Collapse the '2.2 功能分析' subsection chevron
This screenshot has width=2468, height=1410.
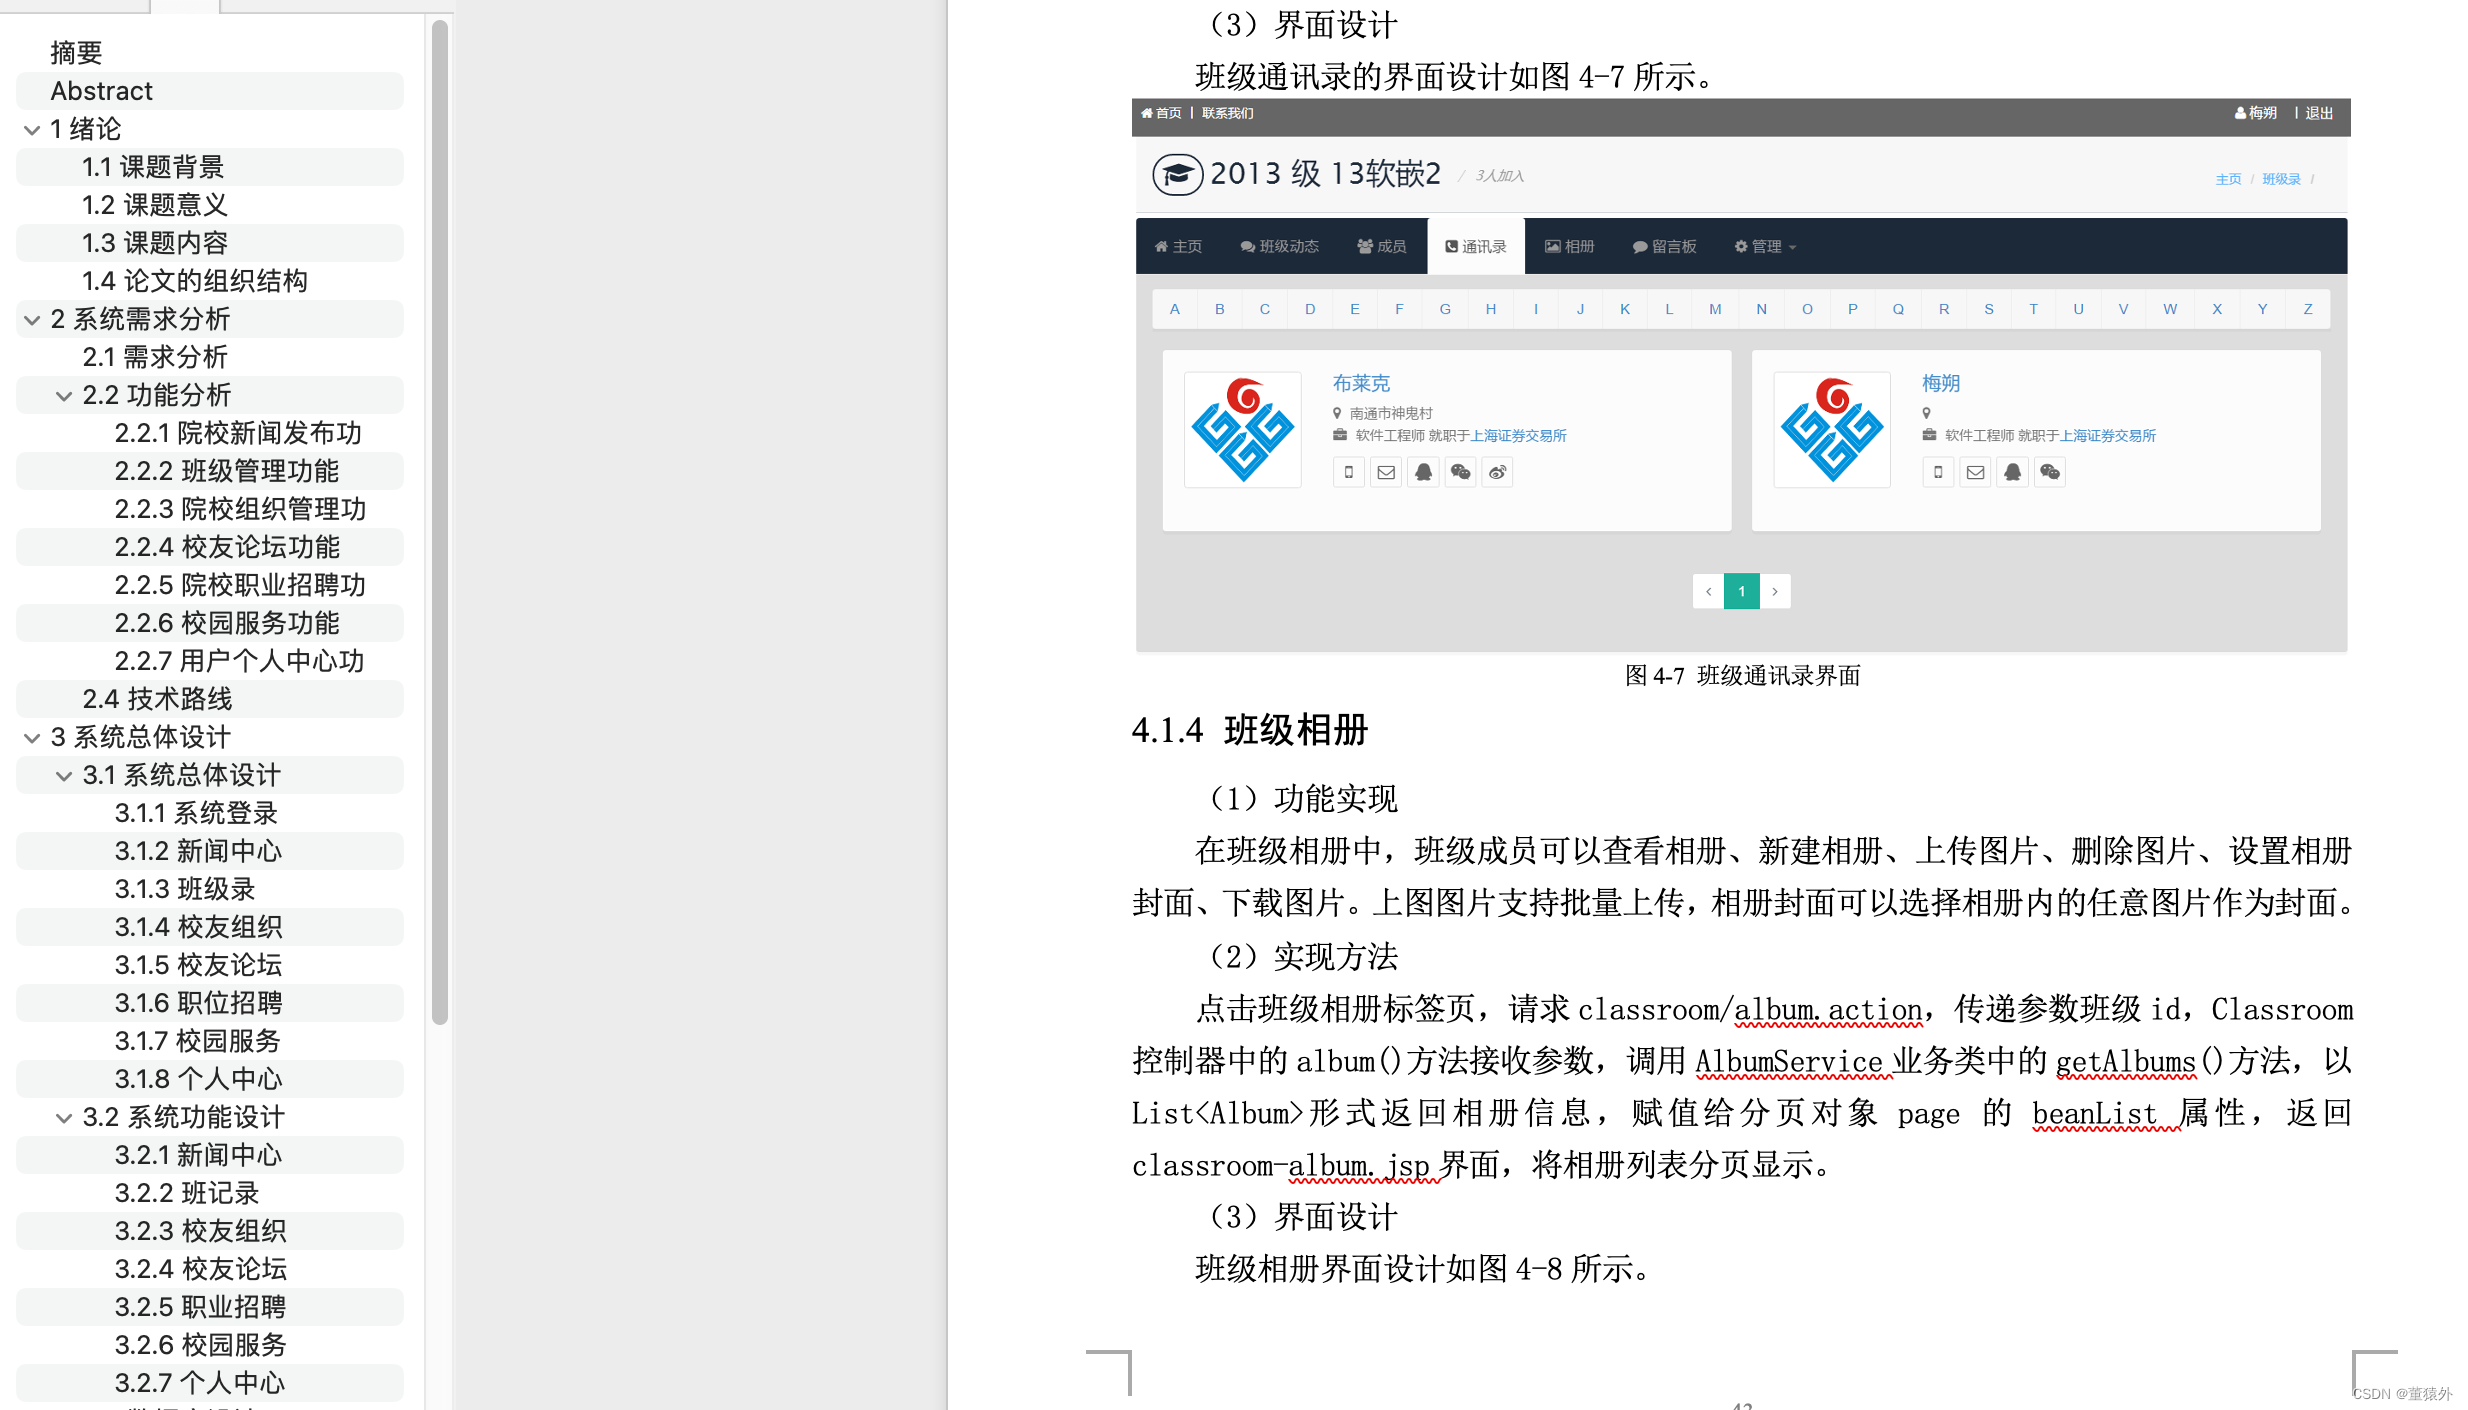(64, 396)
